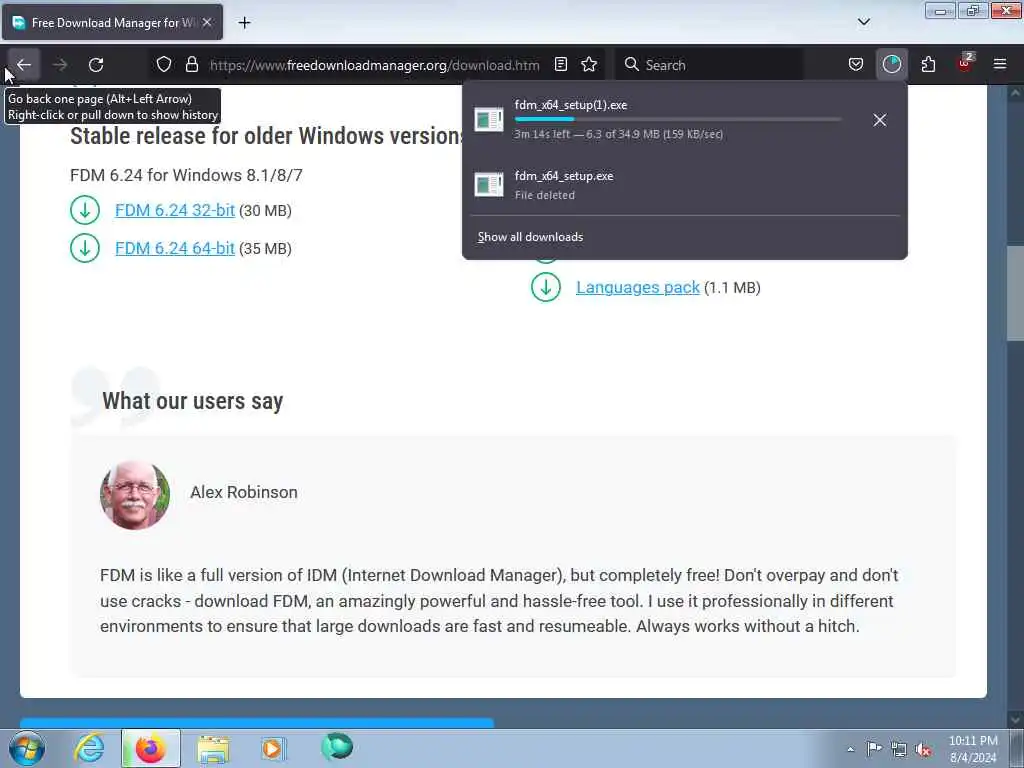Open network tray icon
Image resolution: width=1024 pixels, height=768 pixels.
pyautogui.click(x=899, y=749)
